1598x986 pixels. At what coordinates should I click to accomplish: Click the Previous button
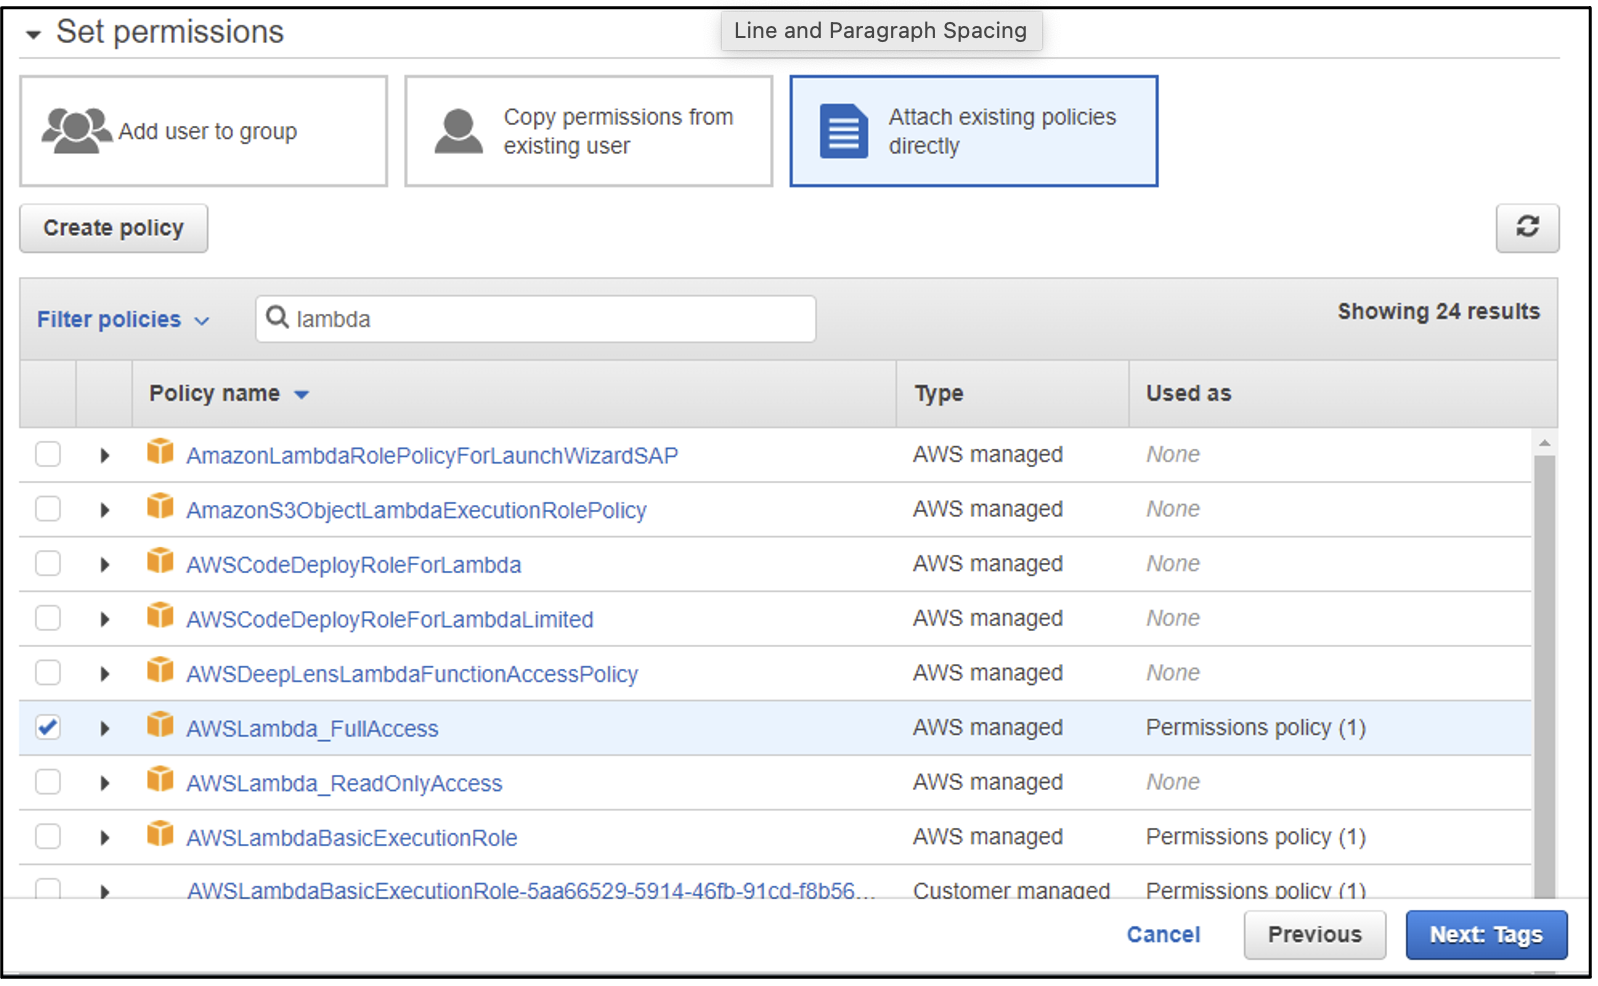click(1315, 934)
